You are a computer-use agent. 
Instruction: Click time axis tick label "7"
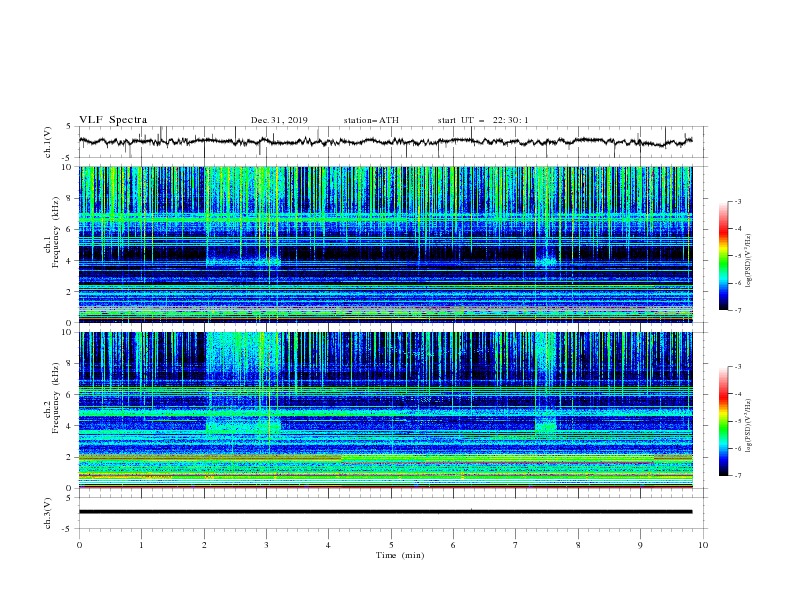[516, 545]
